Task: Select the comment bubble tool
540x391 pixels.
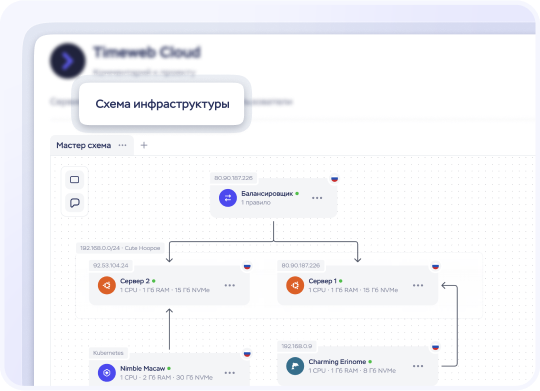Action: point(74,203)
